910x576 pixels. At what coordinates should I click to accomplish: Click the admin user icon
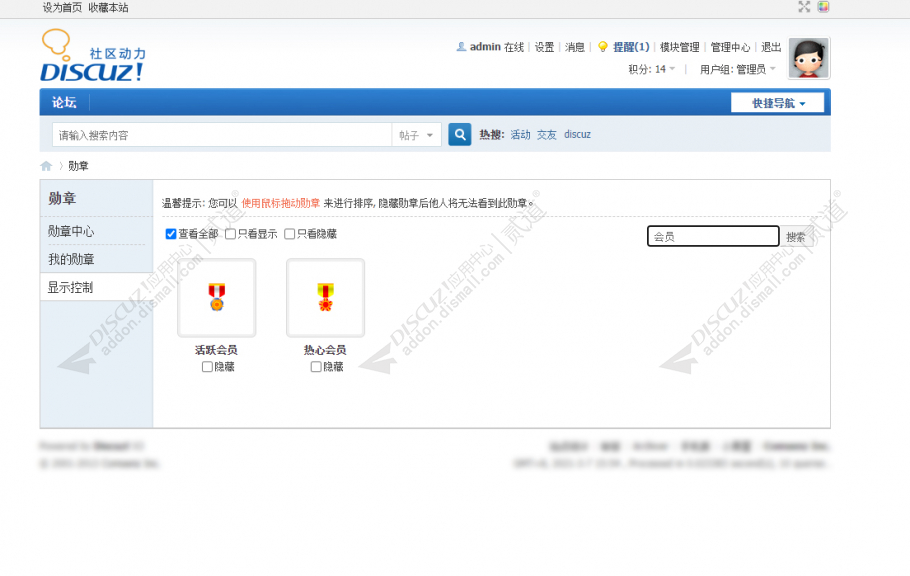(x=461, y=46)
